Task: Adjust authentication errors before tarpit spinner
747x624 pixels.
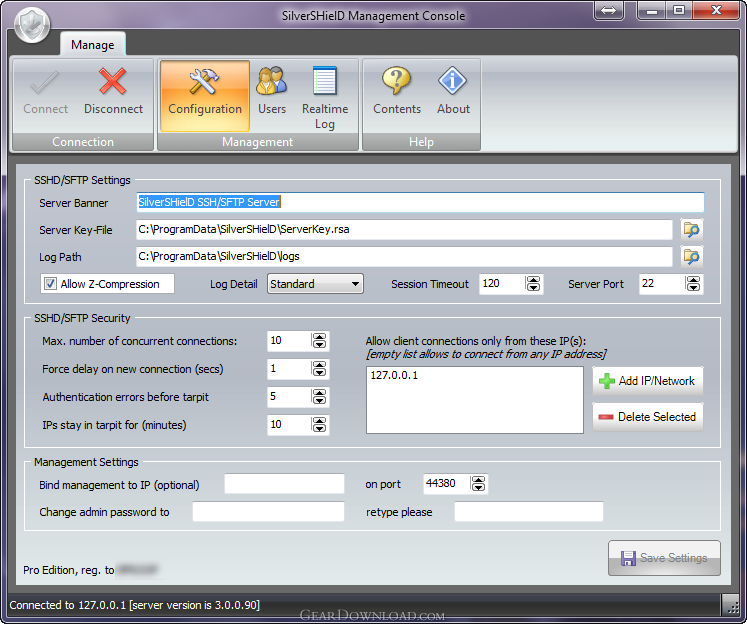Action: [319, 397]
